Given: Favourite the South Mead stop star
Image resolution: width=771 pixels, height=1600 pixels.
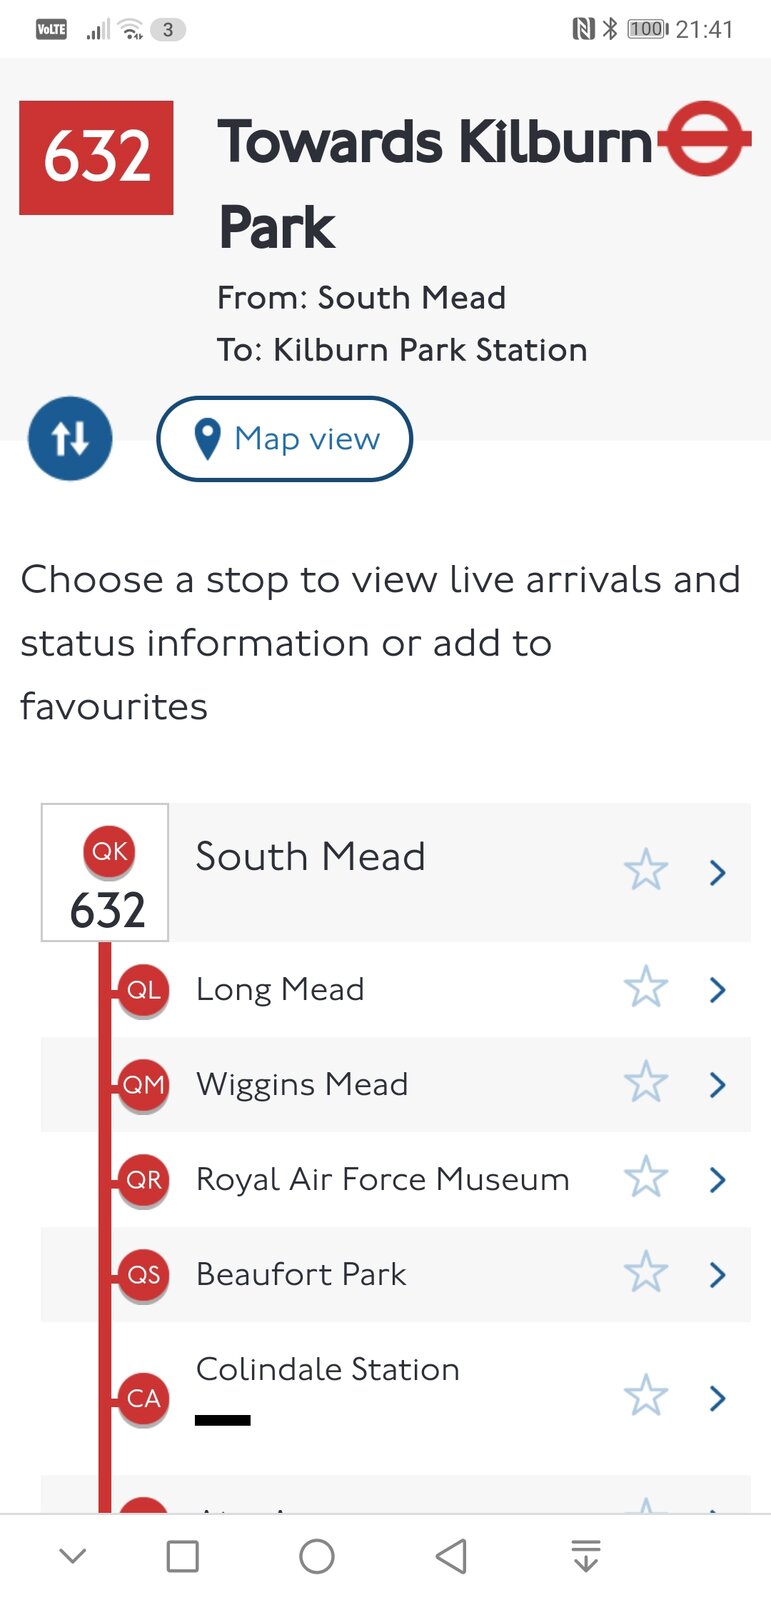Looking at the screenshot, I should click(x=645, y=870).
